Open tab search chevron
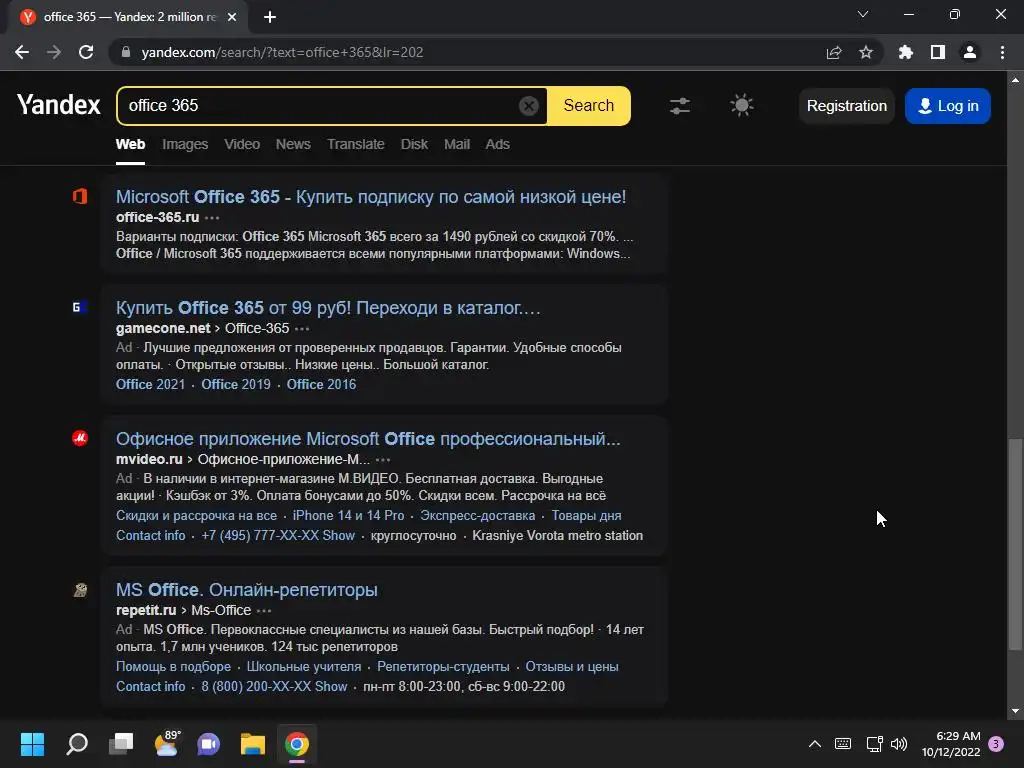This screenshot has width=1024, height=768. point(863,14)
